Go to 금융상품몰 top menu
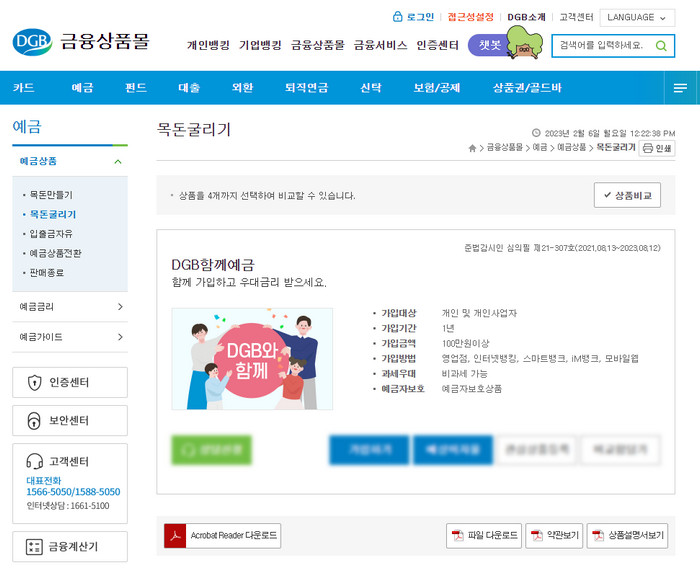The image size is (700, 576). coord(317,45)
